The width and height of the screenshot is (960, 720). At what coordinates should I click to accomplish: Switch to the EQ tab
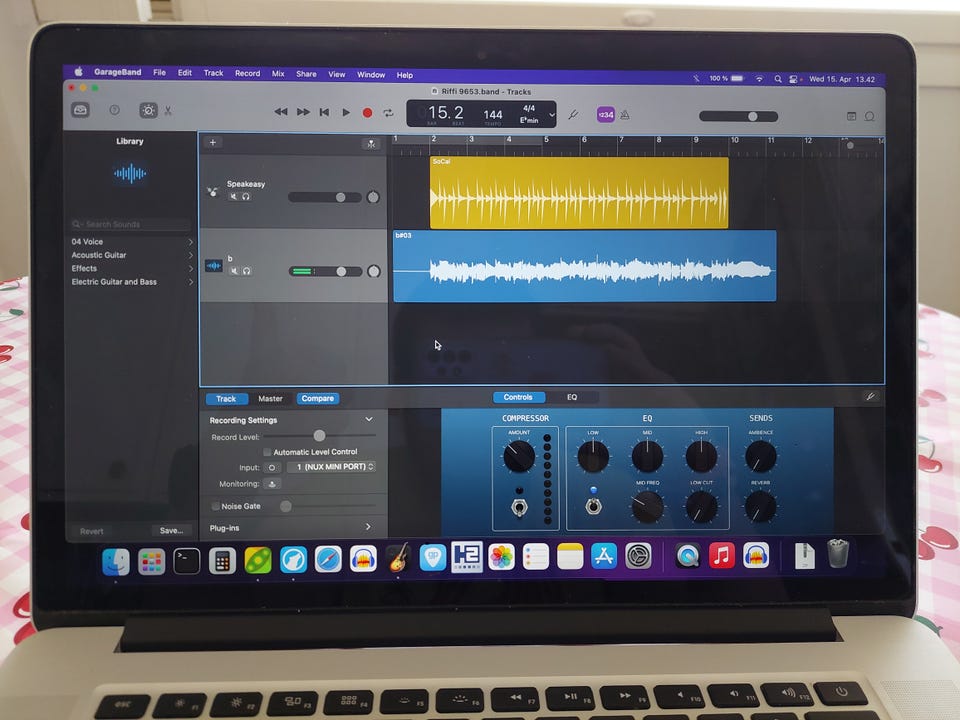point(572,397)
